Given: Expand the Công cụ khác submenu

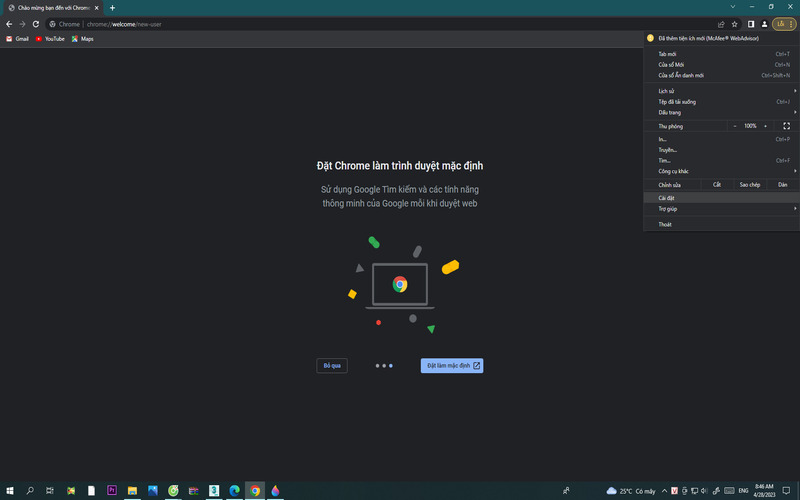Looking at the screenshot, I should pos(721,171).
